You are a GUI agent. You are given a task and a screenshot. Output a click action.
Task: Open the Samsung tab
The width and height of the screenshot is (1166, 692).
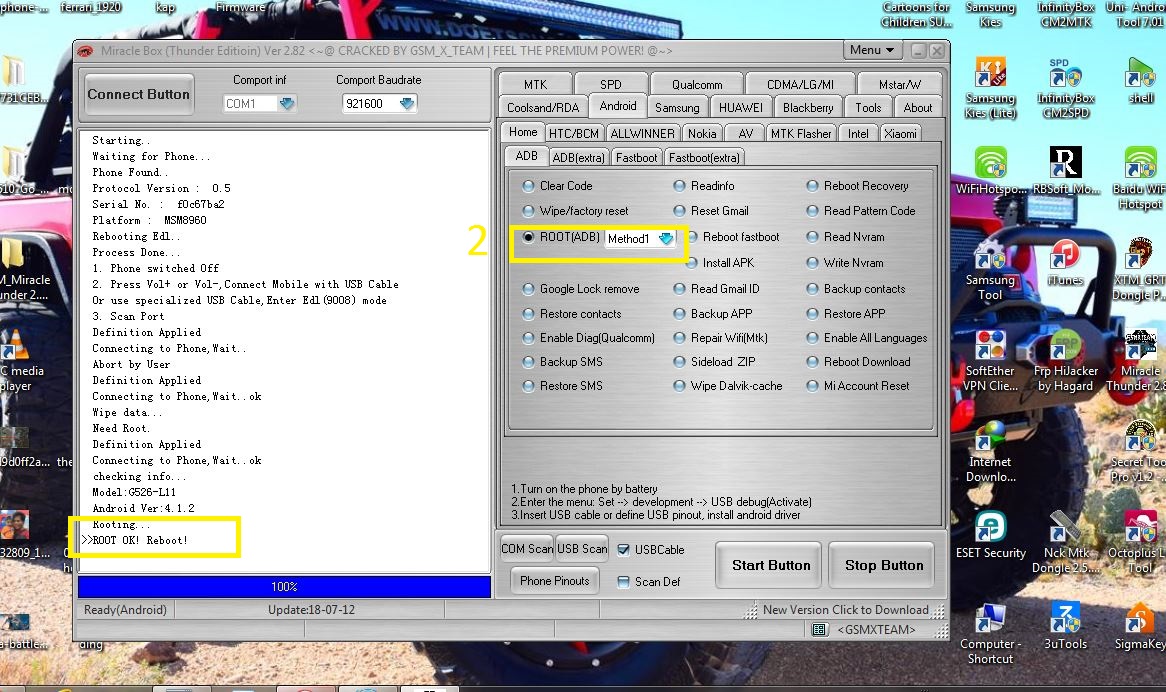pyautogui.click(x=677, y=108)
